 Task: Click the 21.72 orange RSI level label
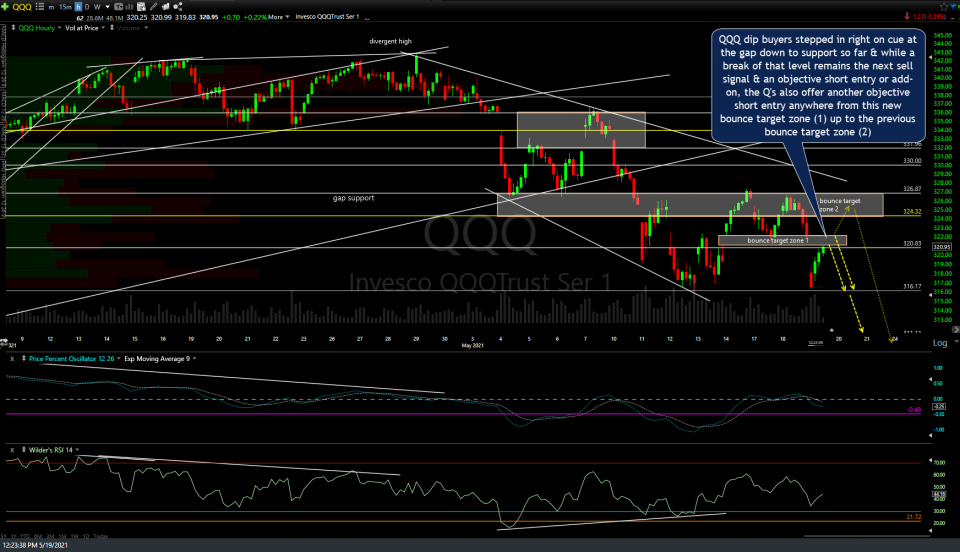click(913, 517)
